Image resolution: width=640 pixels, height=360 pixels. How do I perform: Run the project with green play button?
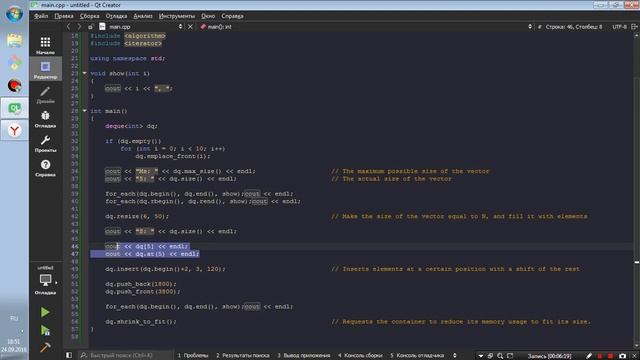coord(45,312)
